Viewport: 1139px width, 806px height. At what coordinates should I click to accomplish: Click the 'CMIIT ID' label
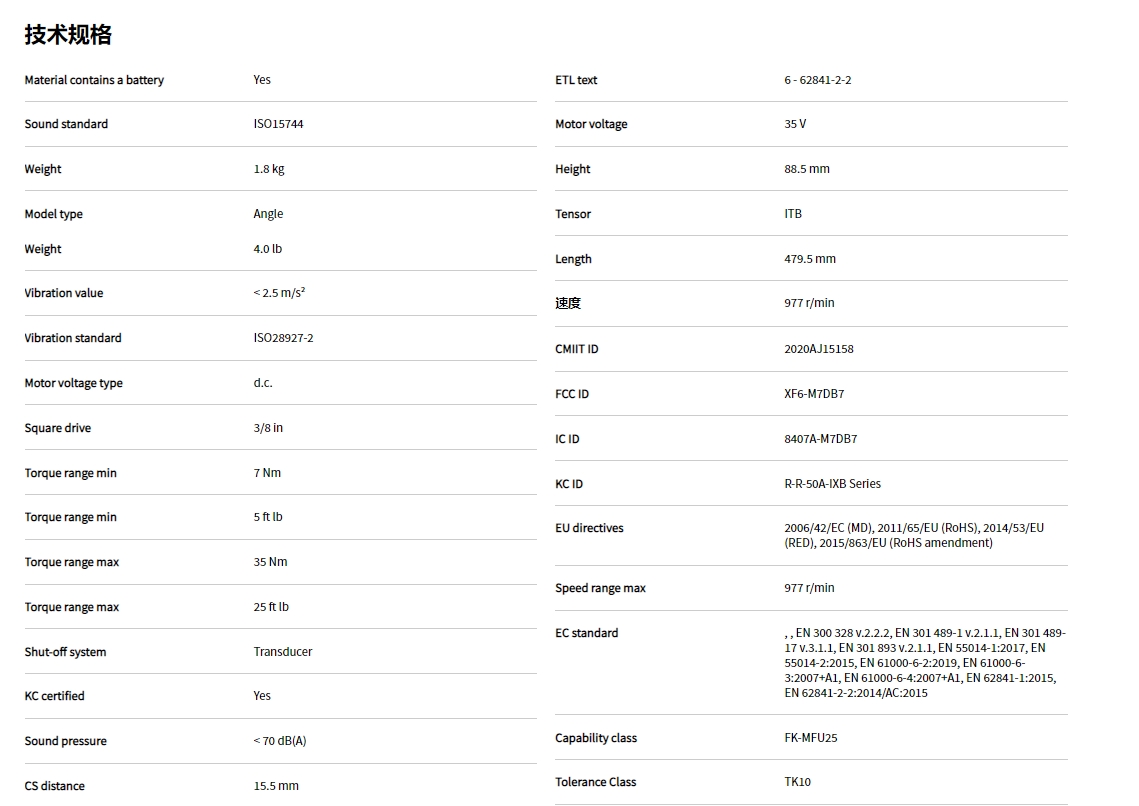[x=577, y=349]
